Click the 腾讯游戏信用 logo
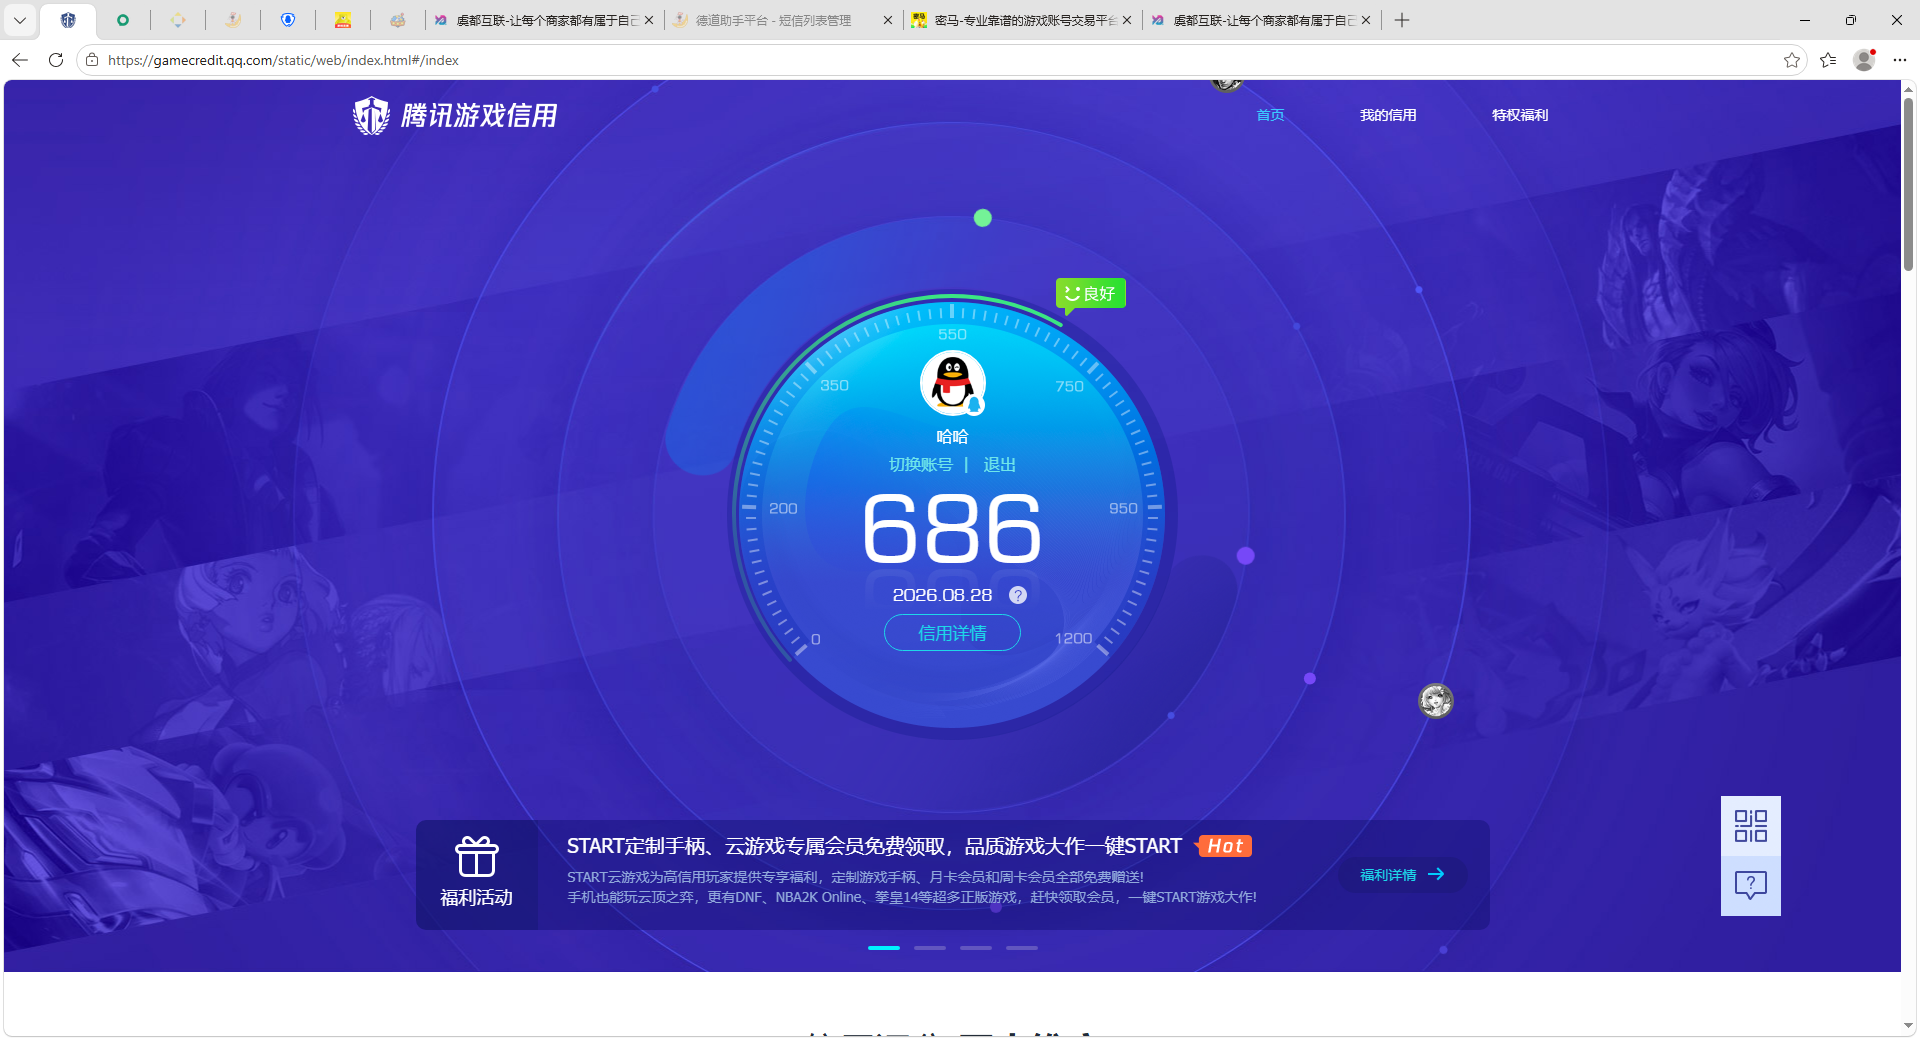The width and height of the screenshot is (1920, 1040). click(x=455, y=116)
